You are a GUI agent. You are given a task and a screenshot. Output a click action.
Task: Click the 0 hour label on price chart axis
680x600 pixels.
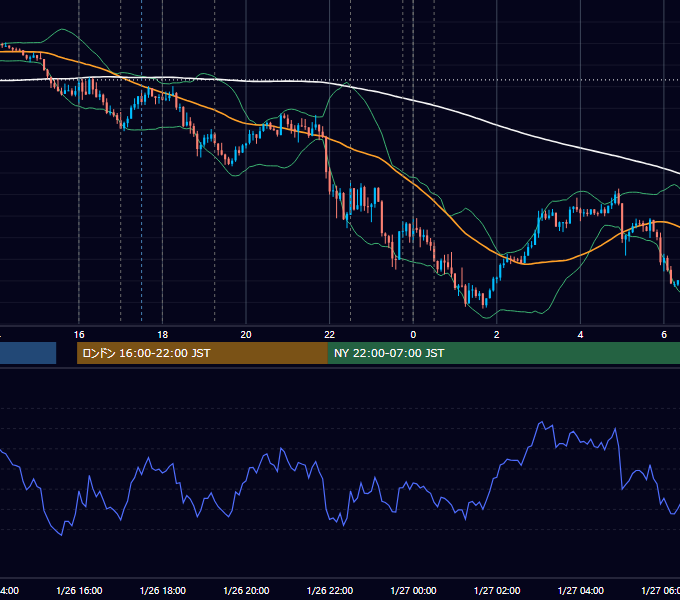[x=413, y=334]
